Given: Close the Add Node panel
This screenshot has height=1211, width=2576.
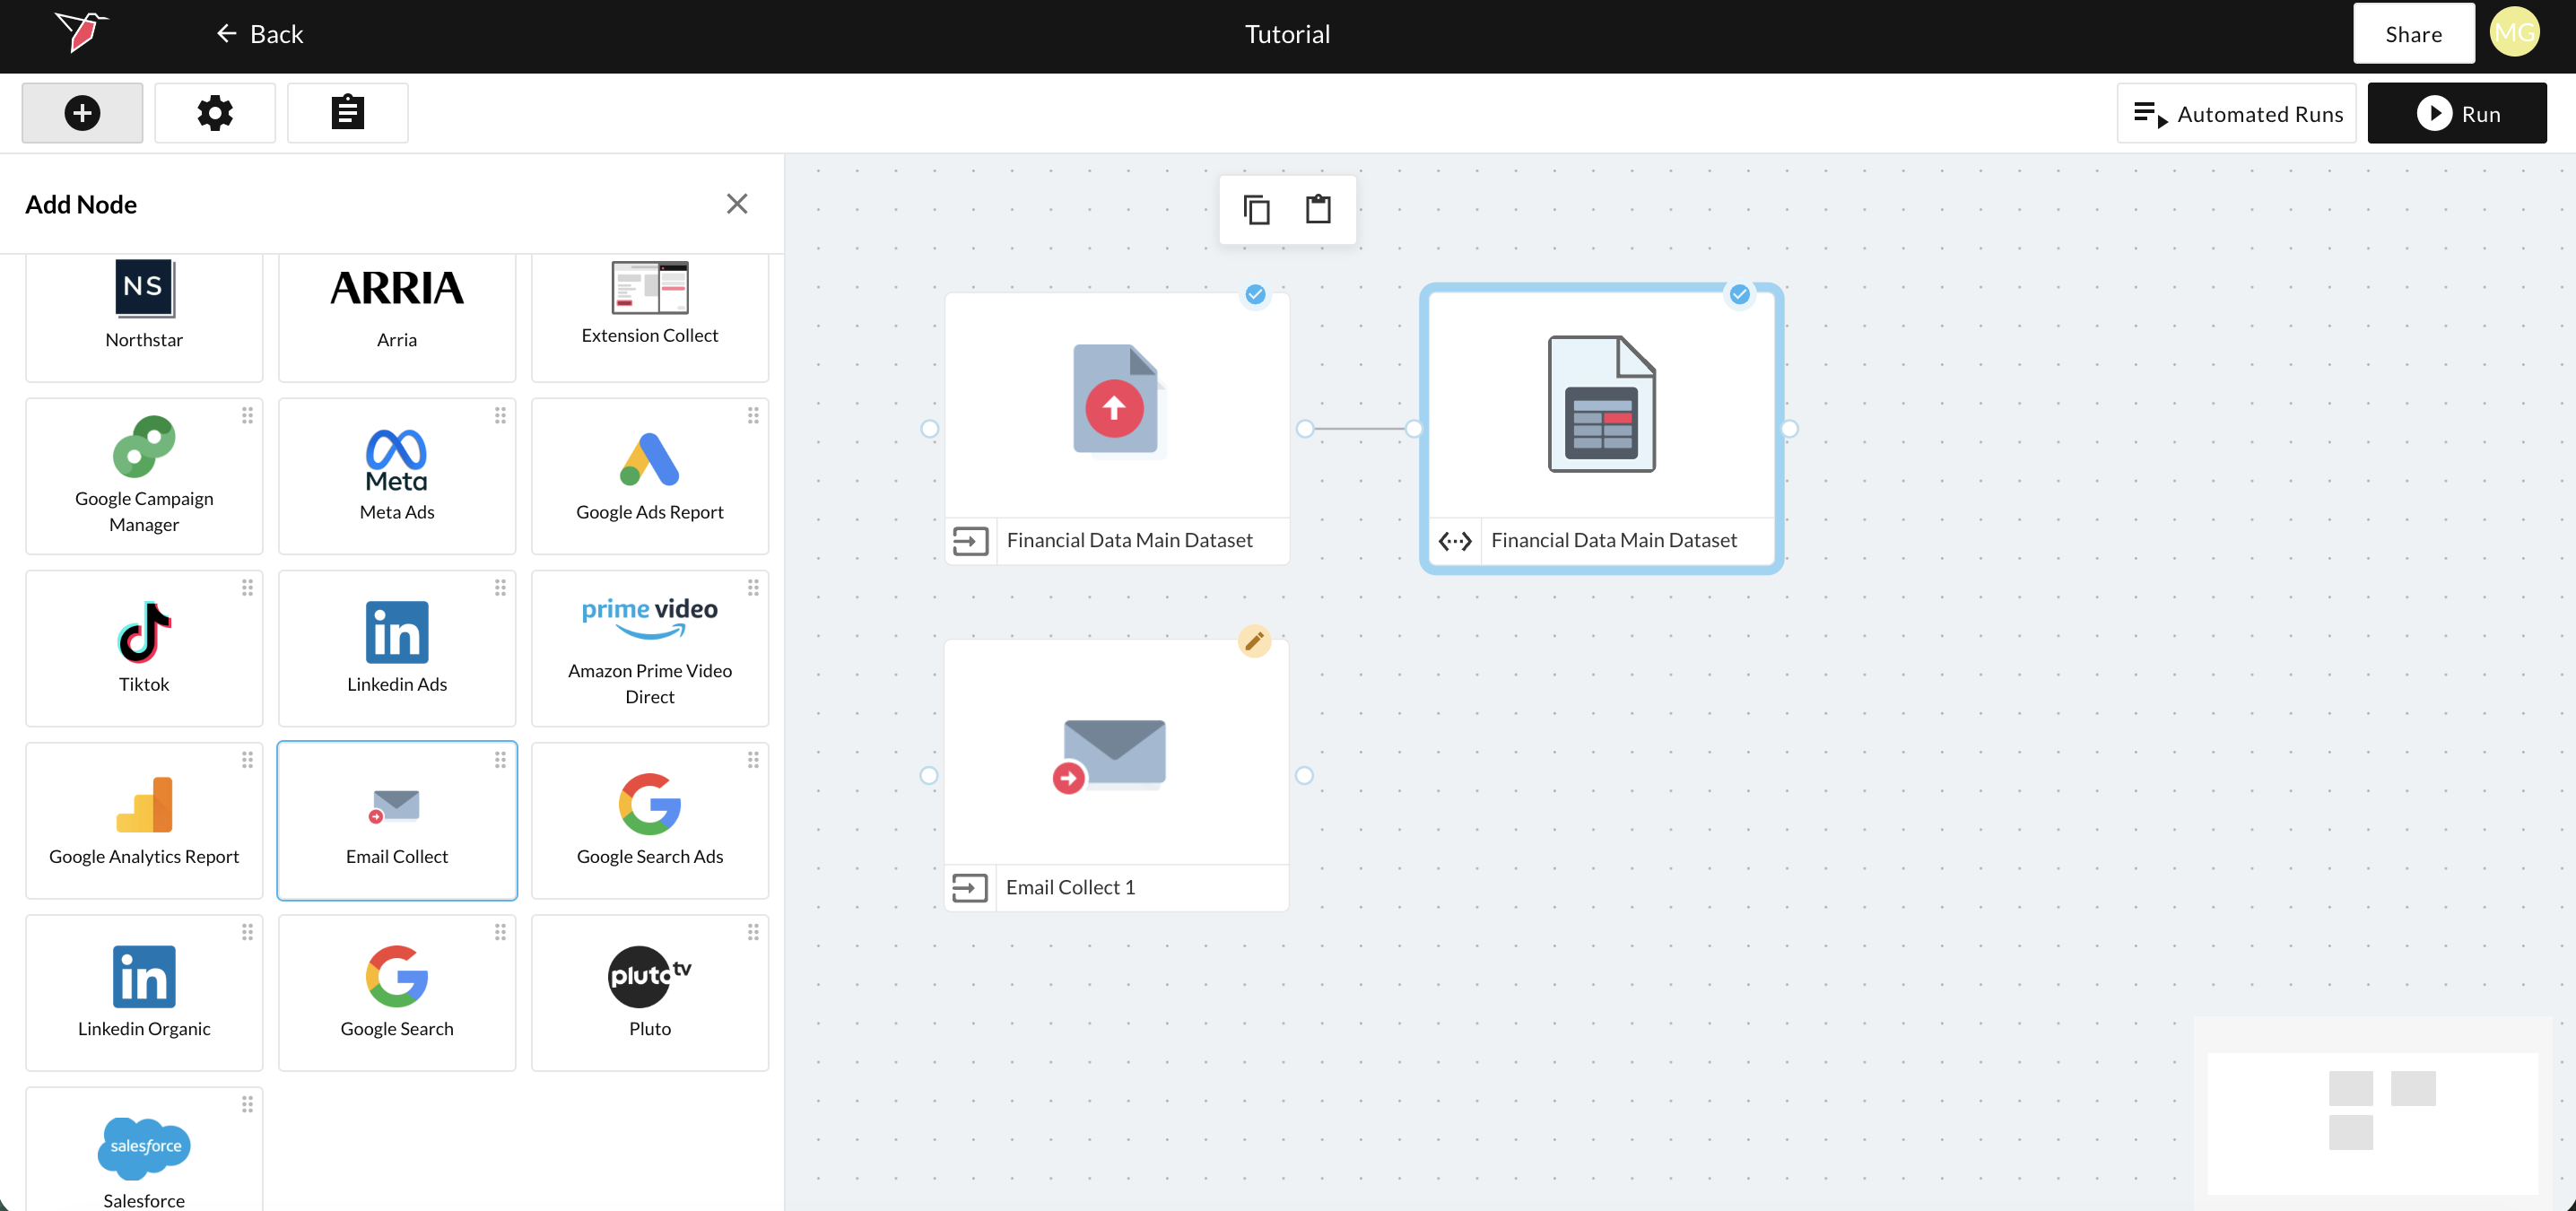Looking at the screenshot, I should (737, 204).
